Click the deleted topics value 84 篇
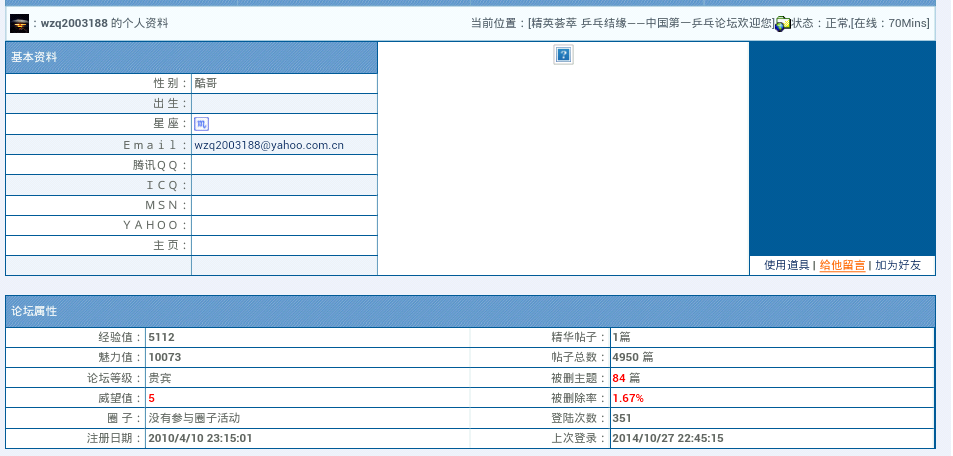Image resolution: width=953 pixels, height=456 pixels. point(625,378)
